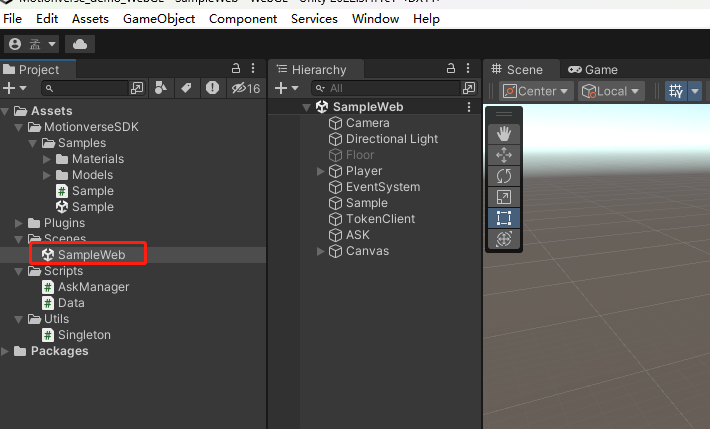Viewport: 710px width, 429px height.
Task: Select the Rotate tool
Action: (x=504, y=176)
